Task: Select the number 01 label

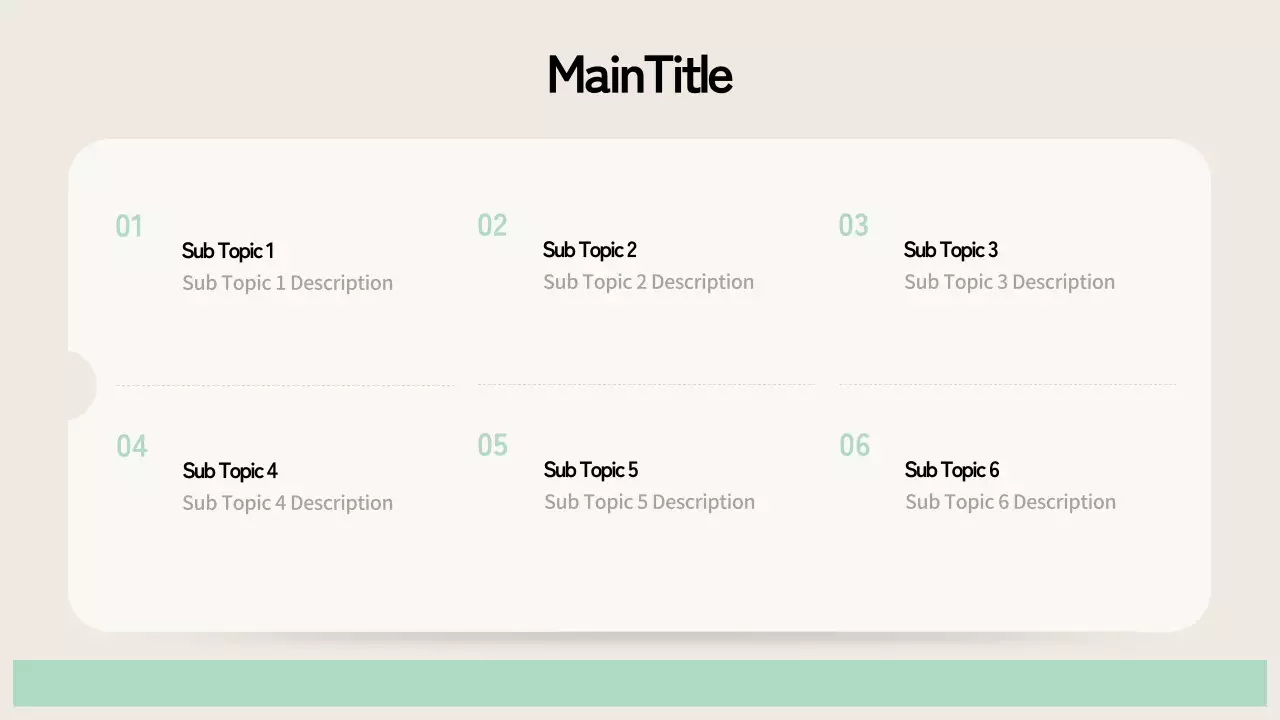Action: point(129,227)
